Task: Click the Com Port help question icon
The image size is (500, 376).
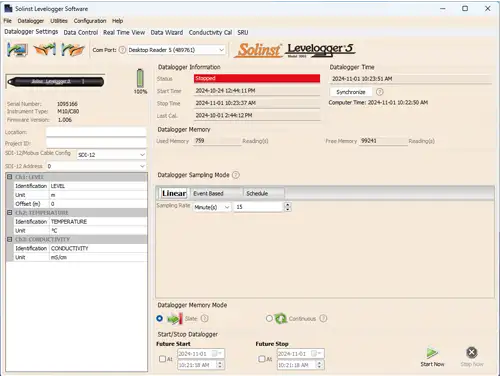Action: pos(122,50)
